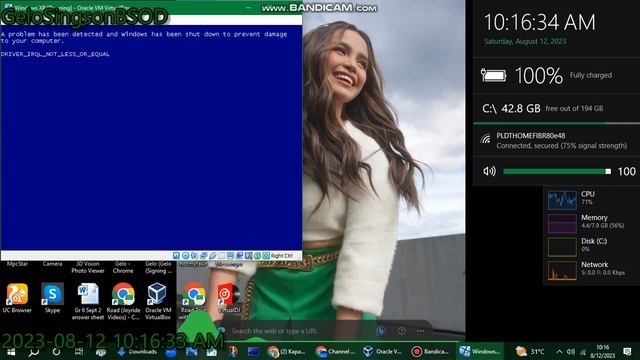Open the 31°C weather widget

coord(530,351)
